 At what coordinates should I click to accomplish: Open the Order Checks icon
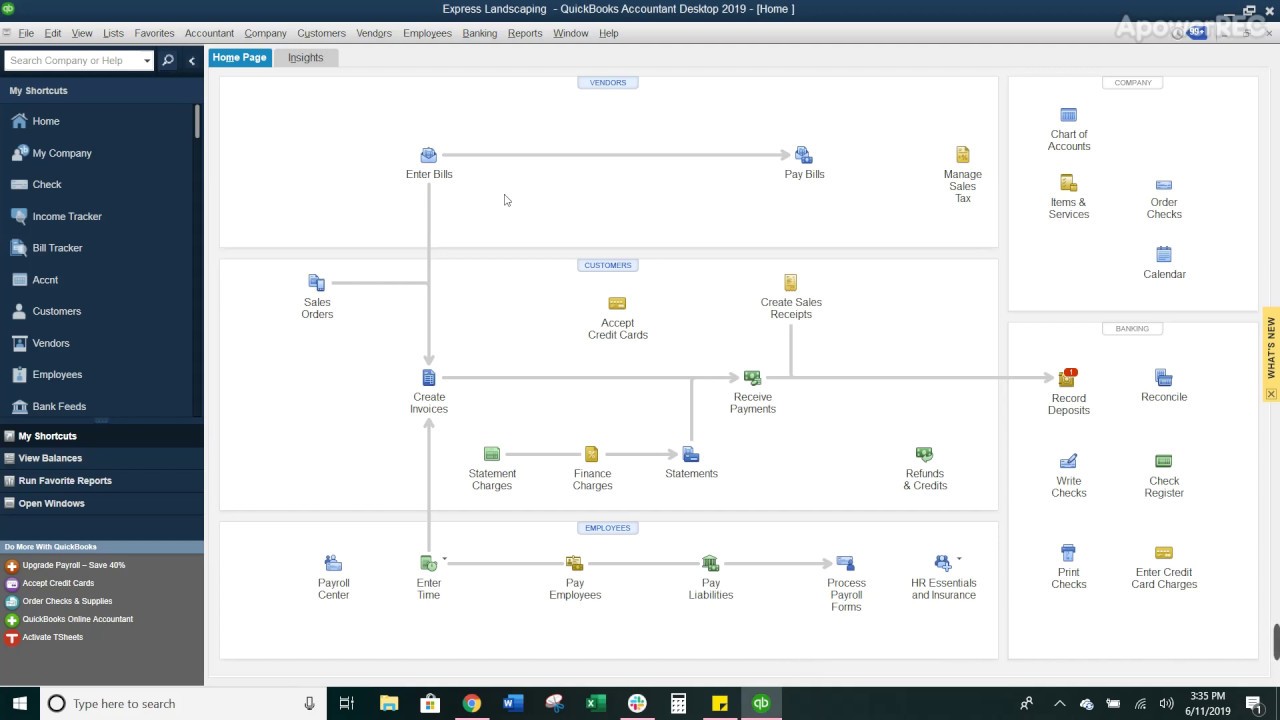click(x=1163, y=185)
